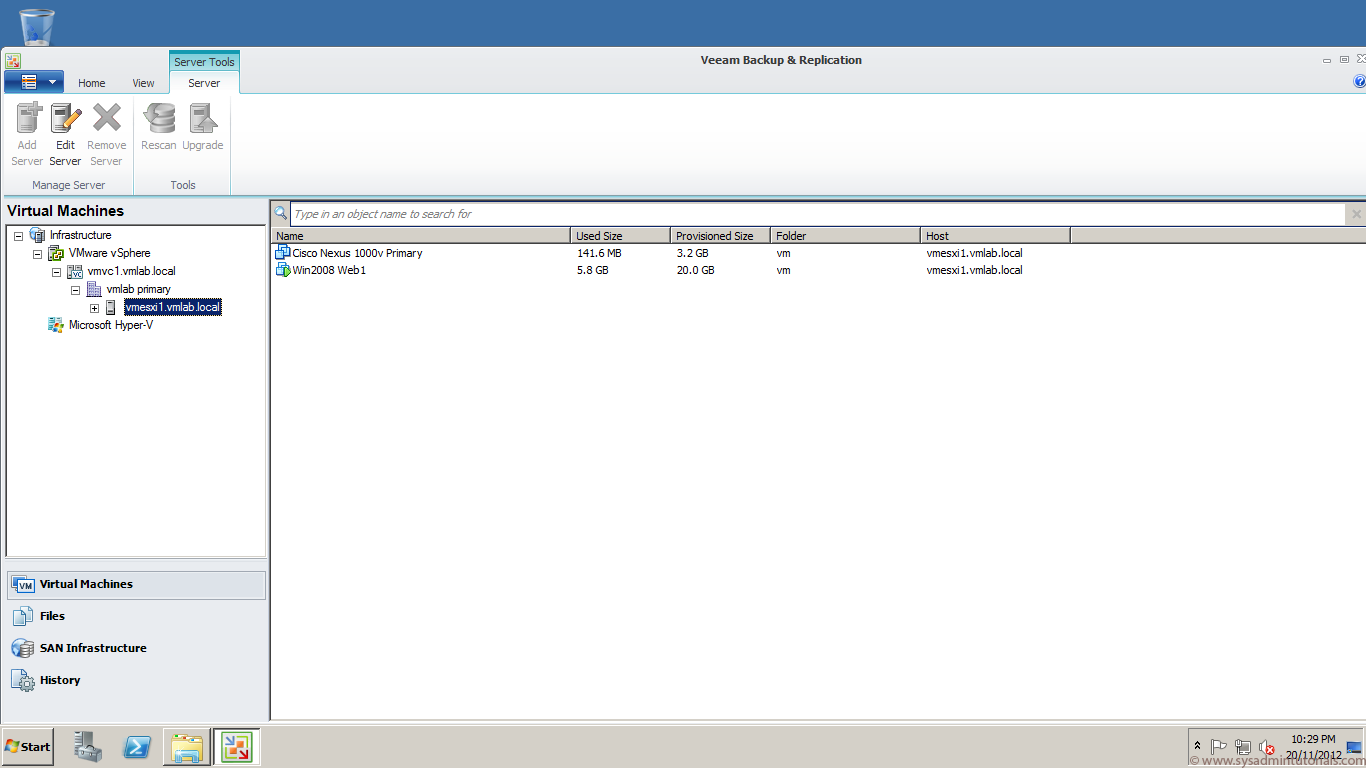Click the Server Tools contextual tab header
This screenshot has height=768, width=1366.
(204, 61)
